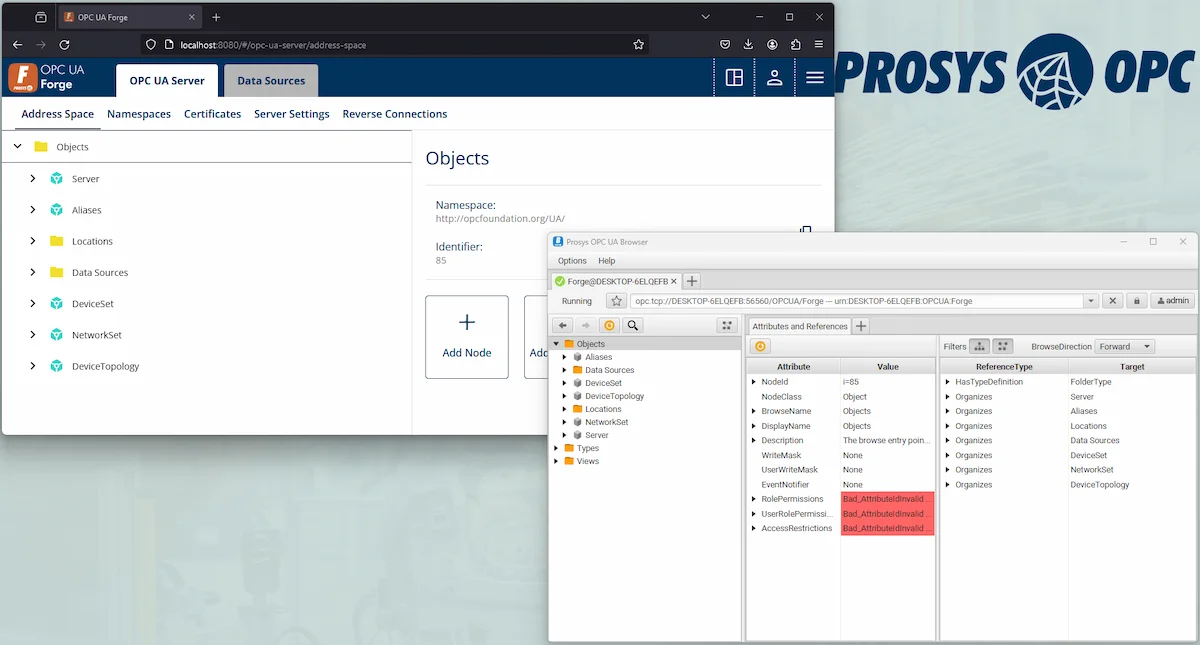Viewport: 1200px width, 645px height.
Task: Expand Data Sources folder in Forge
Action: click(33, 272)
